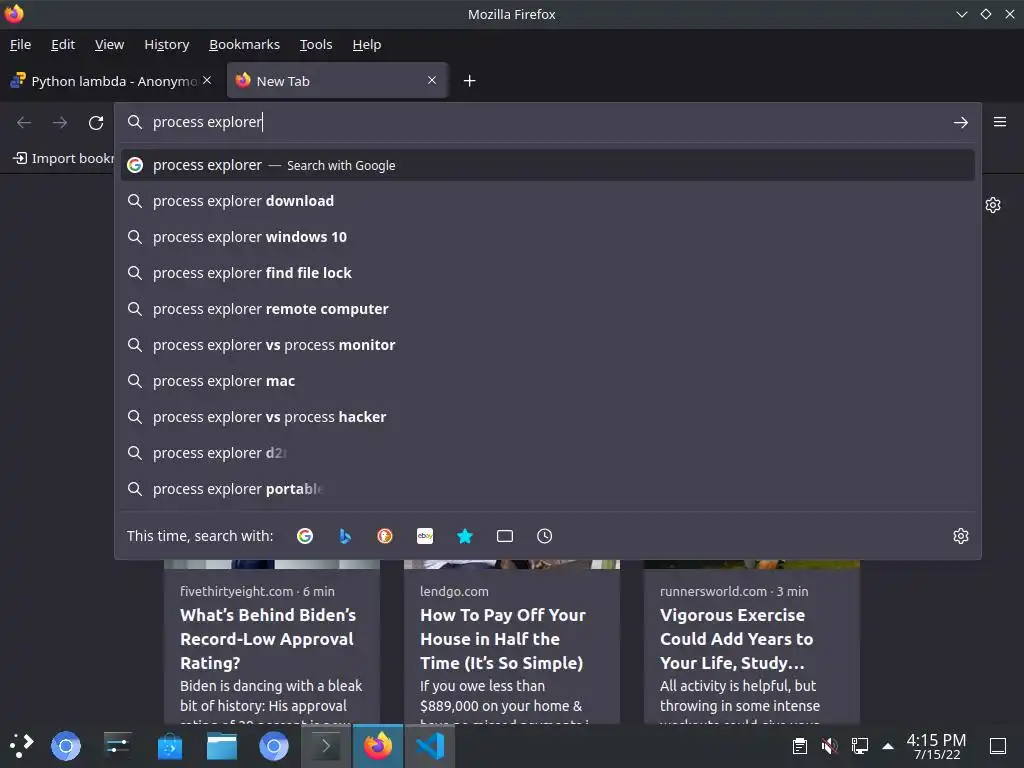Search this time with eBay
Viewport: 1024px width, 768px height.
click(425, 536)
